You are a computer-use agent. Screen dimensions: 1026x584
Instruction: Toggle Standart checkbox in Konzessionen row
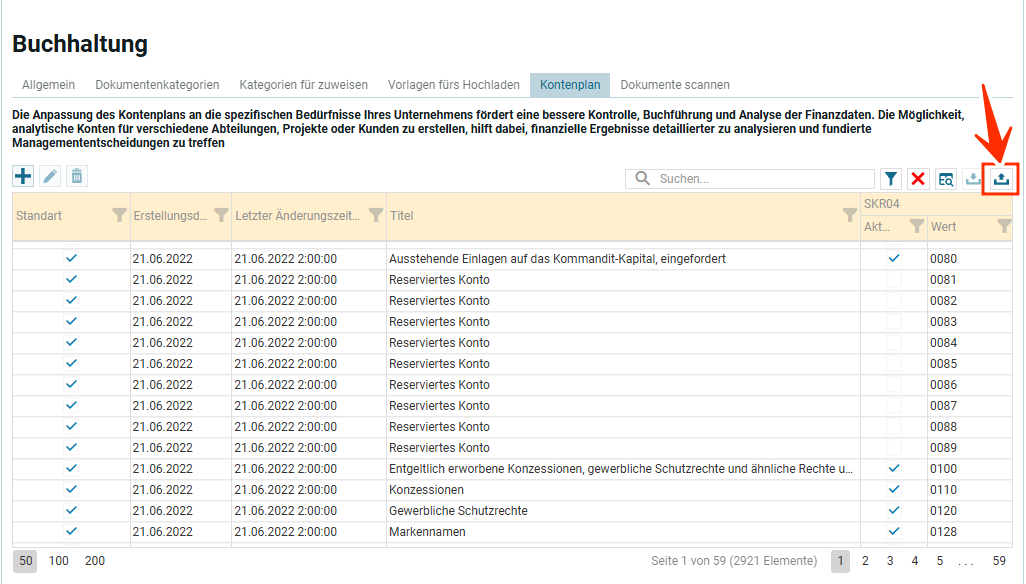(x=71, y=490)
